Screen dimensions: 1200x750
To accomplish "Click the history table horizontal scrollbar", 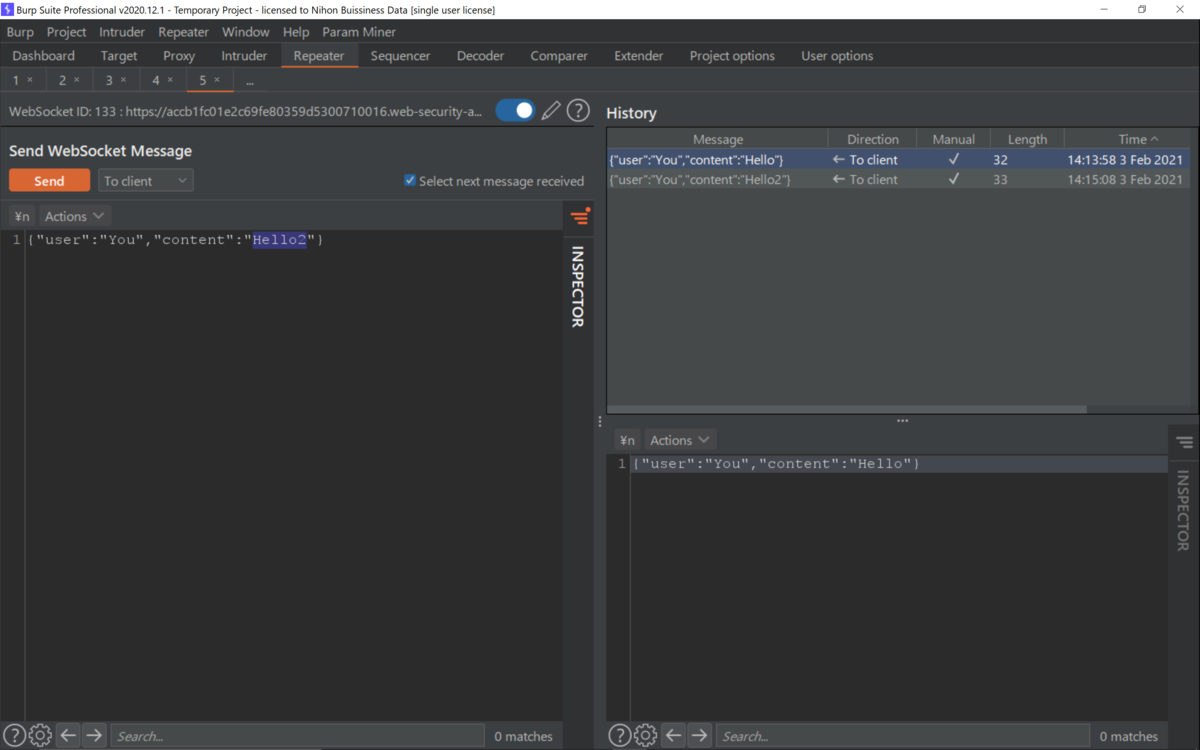I will click(847, 409).
